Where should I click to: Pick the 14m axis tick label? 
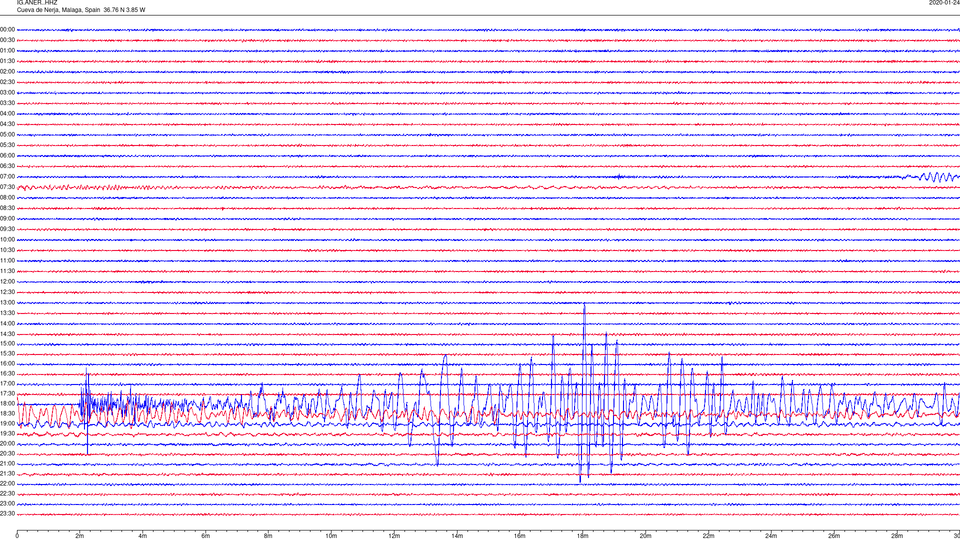457,536
